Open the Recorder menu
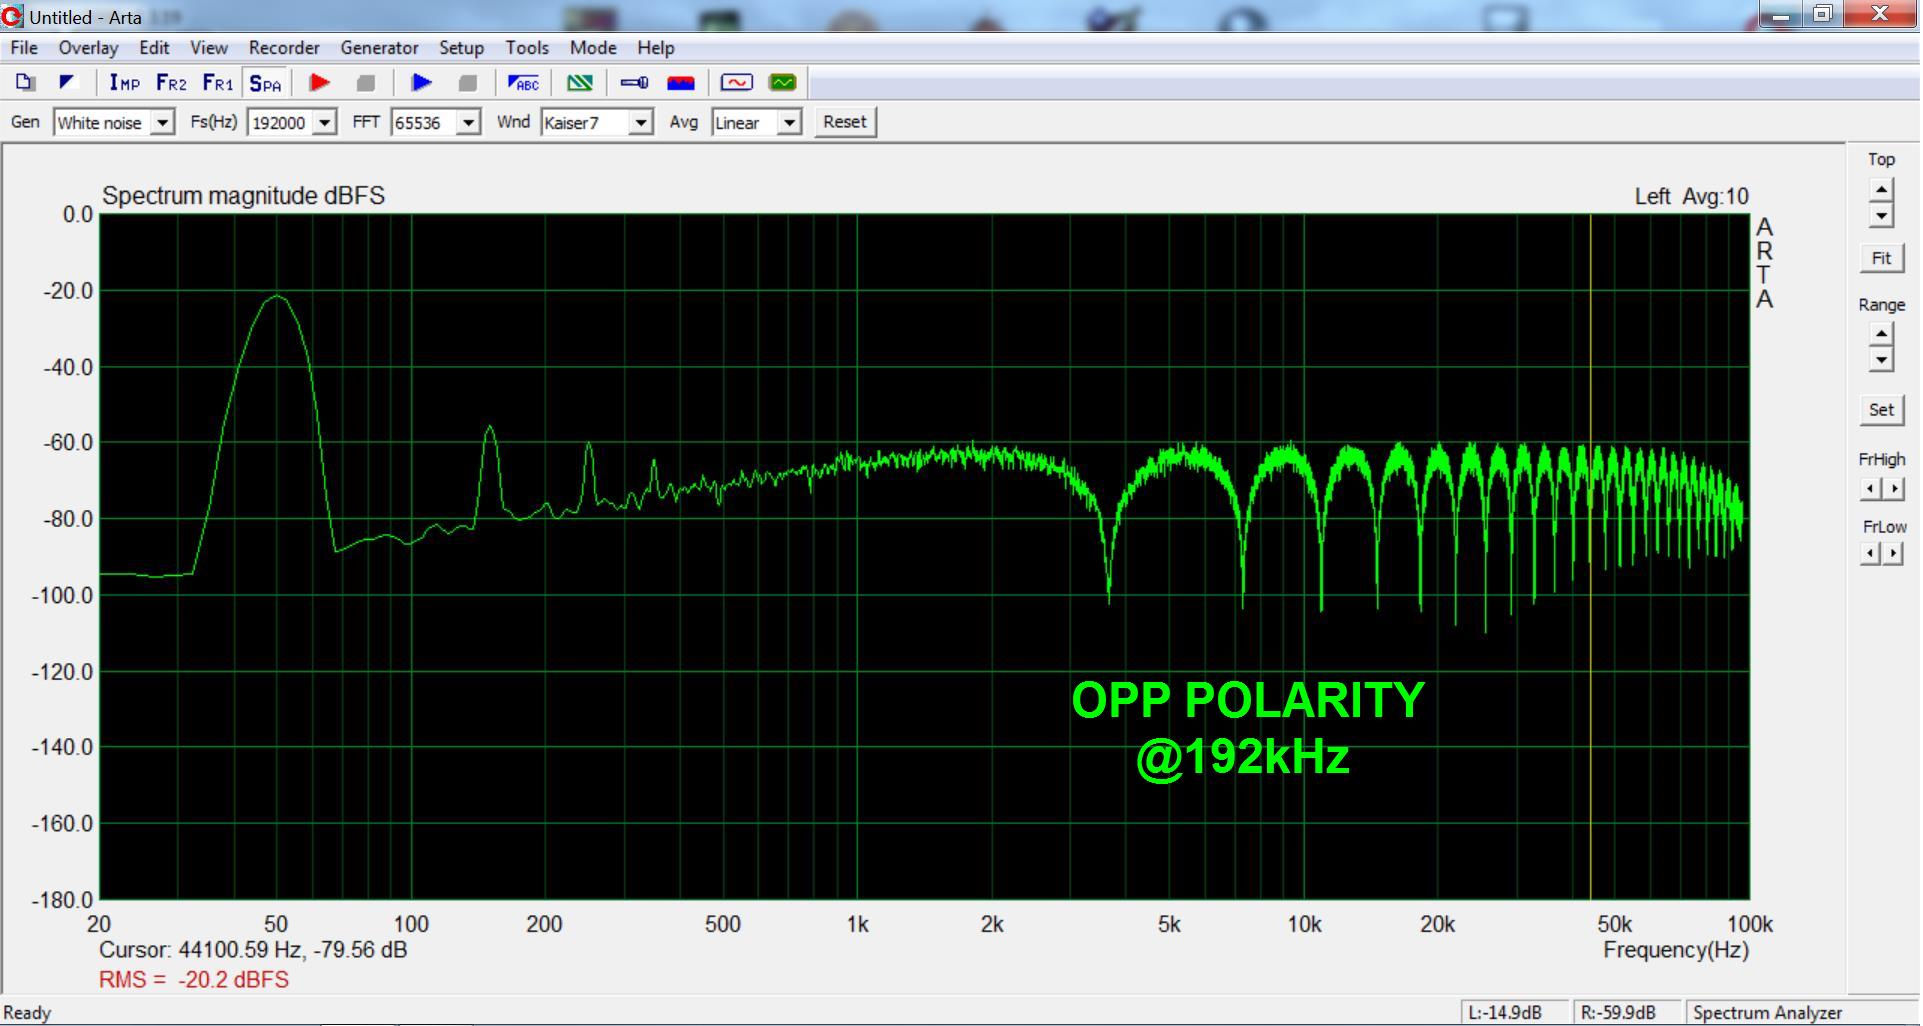Image resolution: width=1923 pixels, height=1026 pixels. click(x=284, y=48)
